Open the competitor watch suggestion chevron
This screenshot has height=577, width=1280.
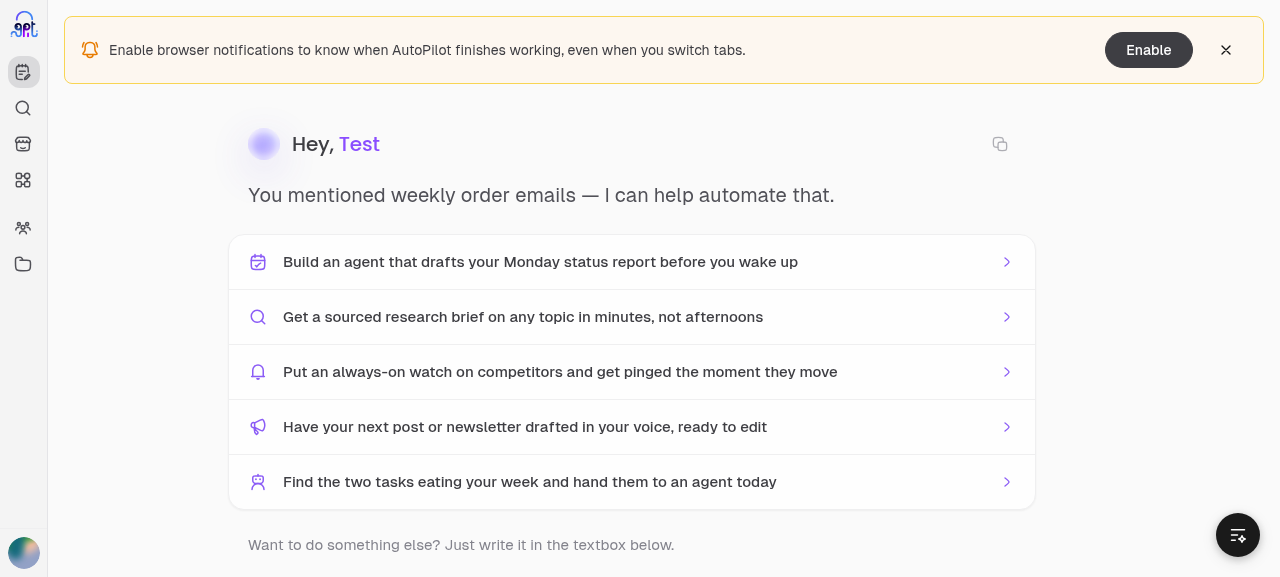click(1007, 372)
